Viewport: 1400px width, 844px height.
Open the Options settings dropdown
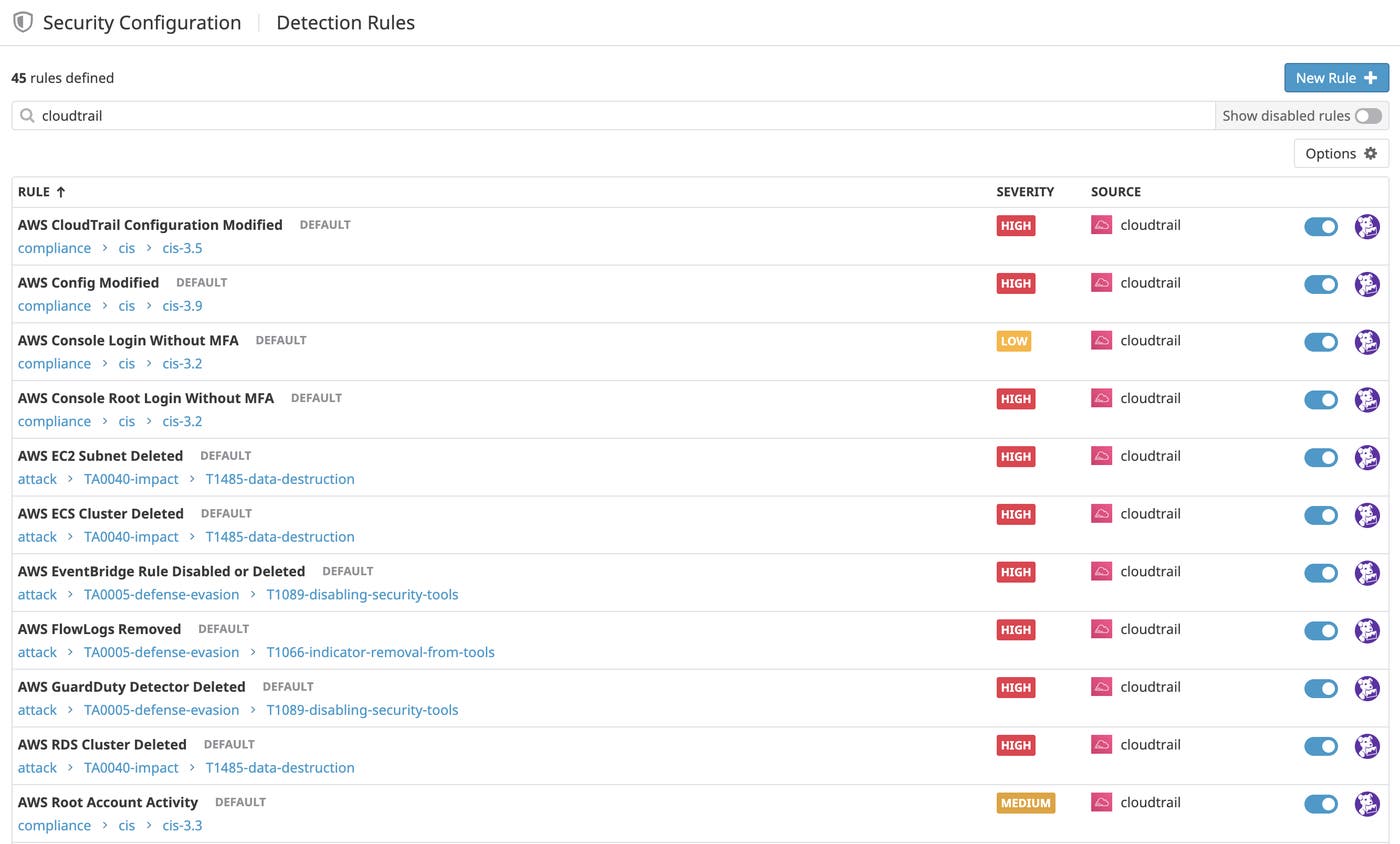pyautogui.click(x=1340, y=153)
